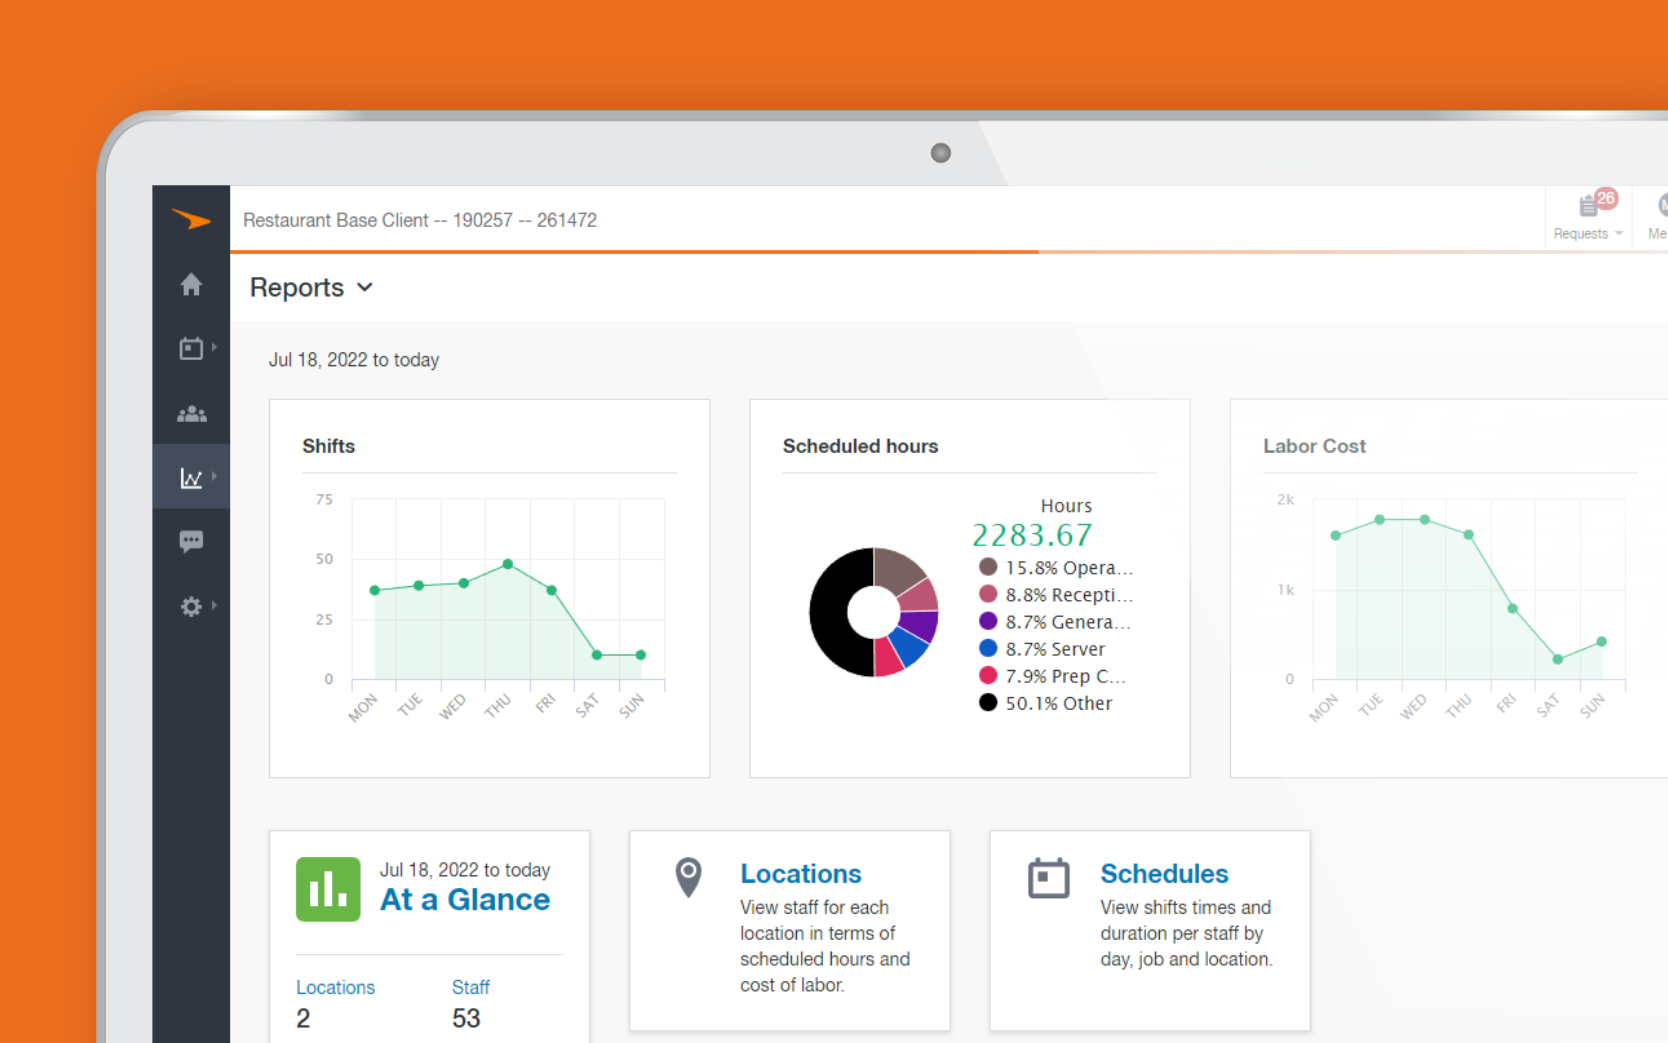Open the messages chat bubble icon
The width and height of the screenshot is (1668, 1043).
pyautogui.click(x=191, y=542)
